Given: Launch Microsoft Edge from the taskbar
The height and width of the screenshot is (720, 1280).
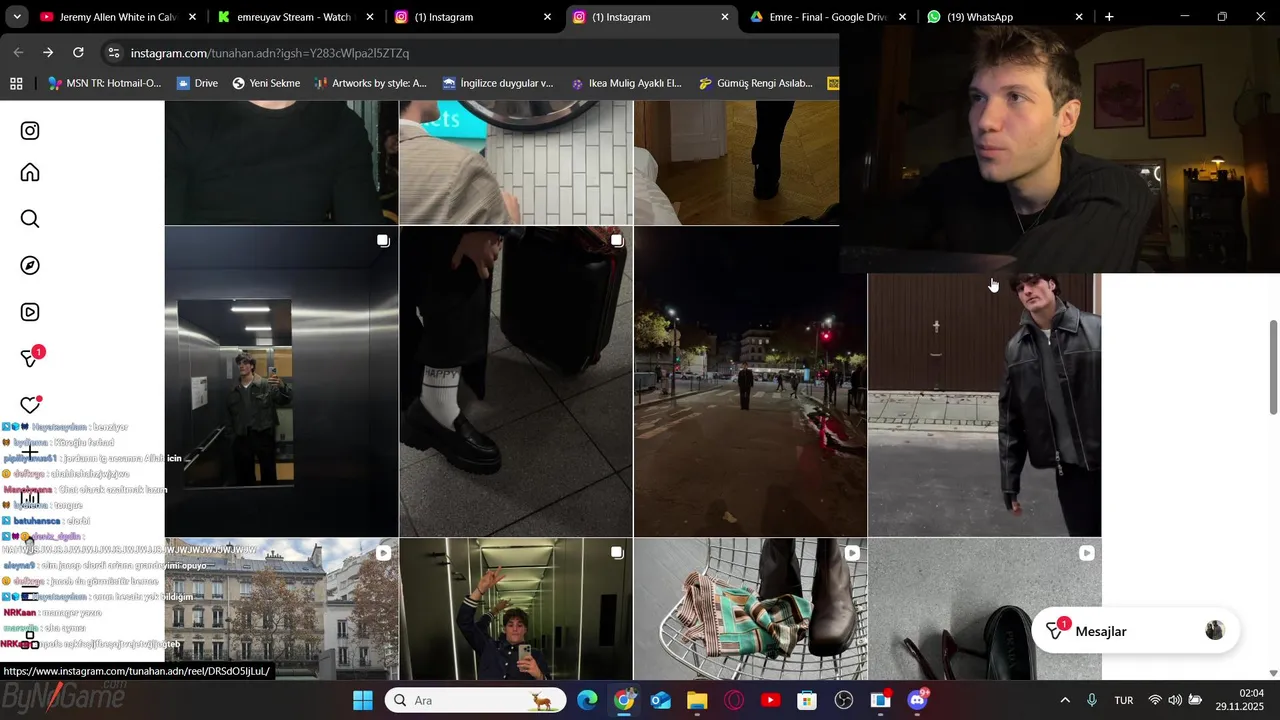Looking at the screenshot, I should pyautogui.click(x=587, y=700).
